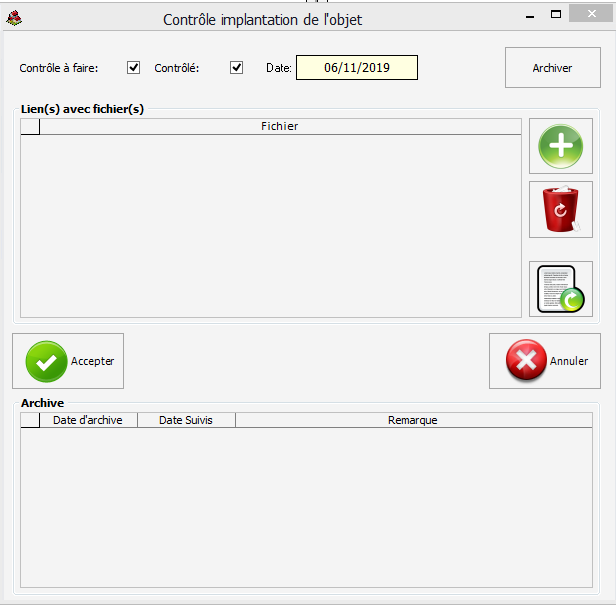
Task: Click inside the empty Archive table area
Action: click(305, 505)
